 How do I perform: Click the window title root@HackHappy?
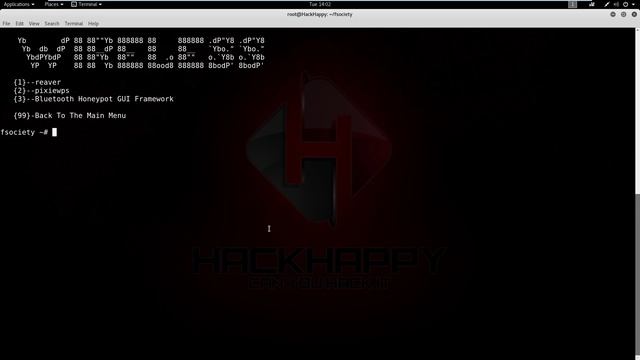[x=320, y=14]
